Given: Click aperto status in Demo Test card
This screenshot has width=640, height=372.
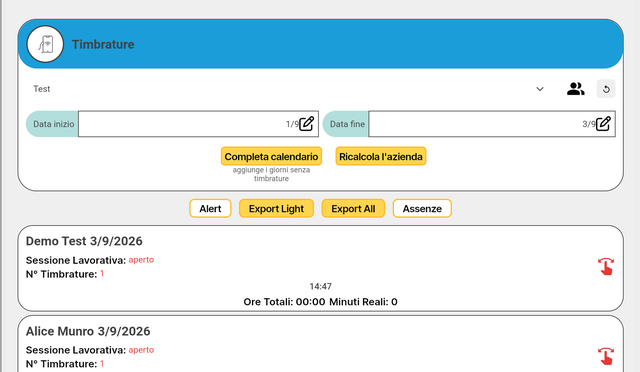Looking at the screenshot, I should pyautogui.click(x=141, y=260).
